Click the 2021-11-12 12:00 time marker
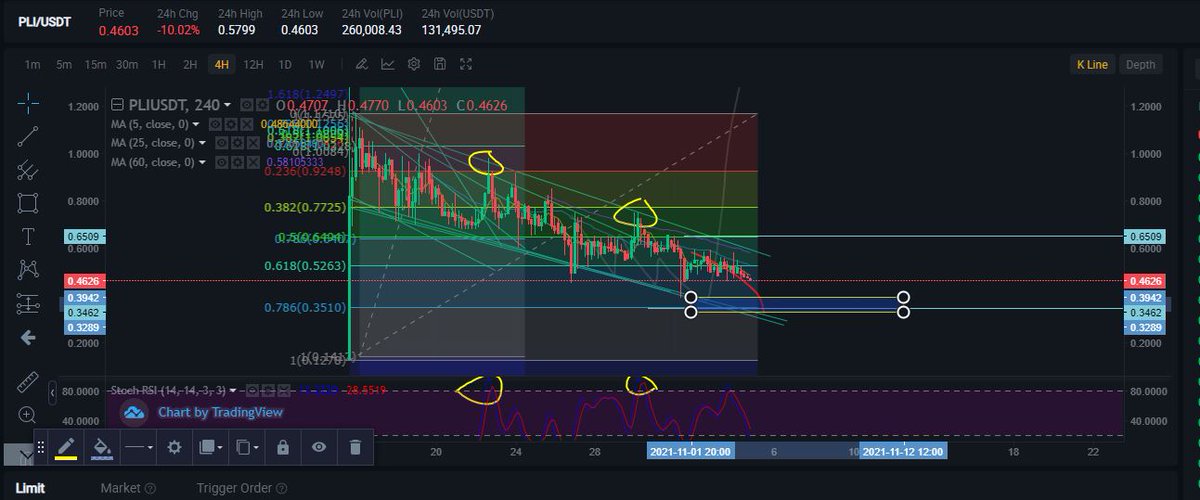Screen dimensions: 1200x500 tap(903, 452)
